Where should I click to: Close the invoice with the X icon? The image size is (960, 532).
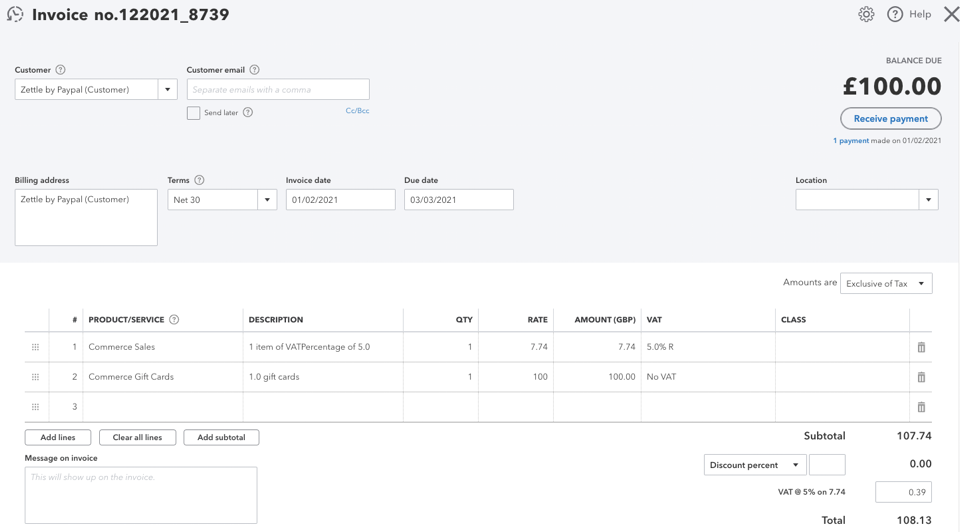[x=951, y=14]
